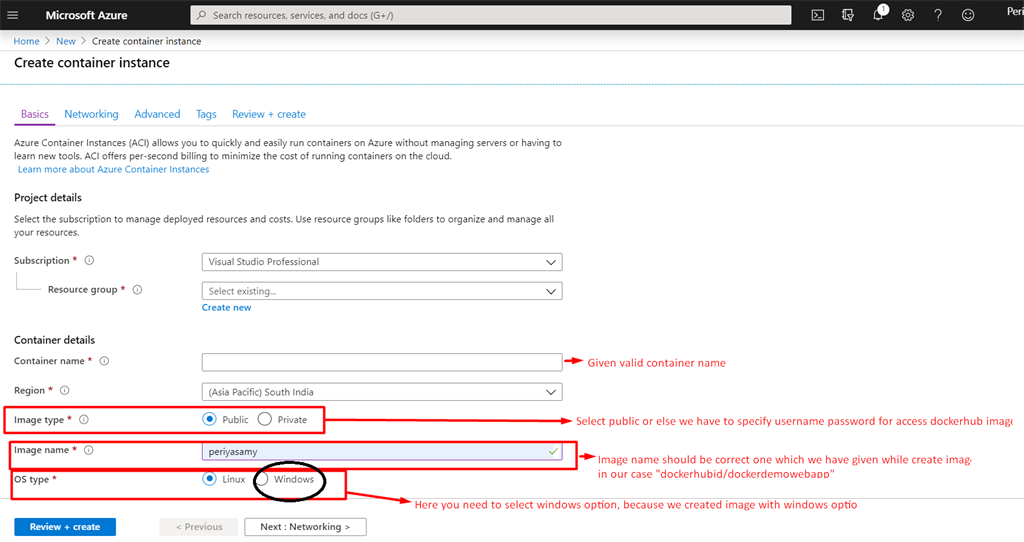Go to New breadcrumb
The image size is (1024, 542).
(x=66, y=41)
